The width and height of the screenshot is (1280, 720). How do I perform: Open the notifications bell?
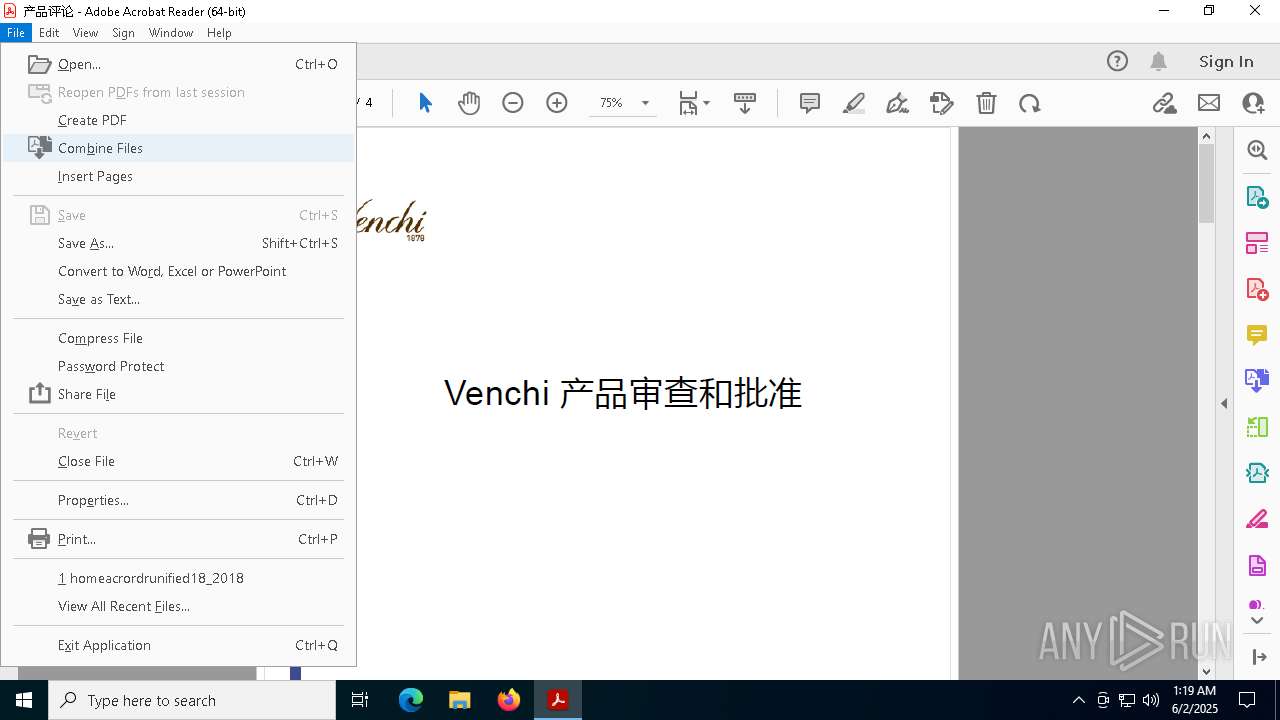(1159, 61)
